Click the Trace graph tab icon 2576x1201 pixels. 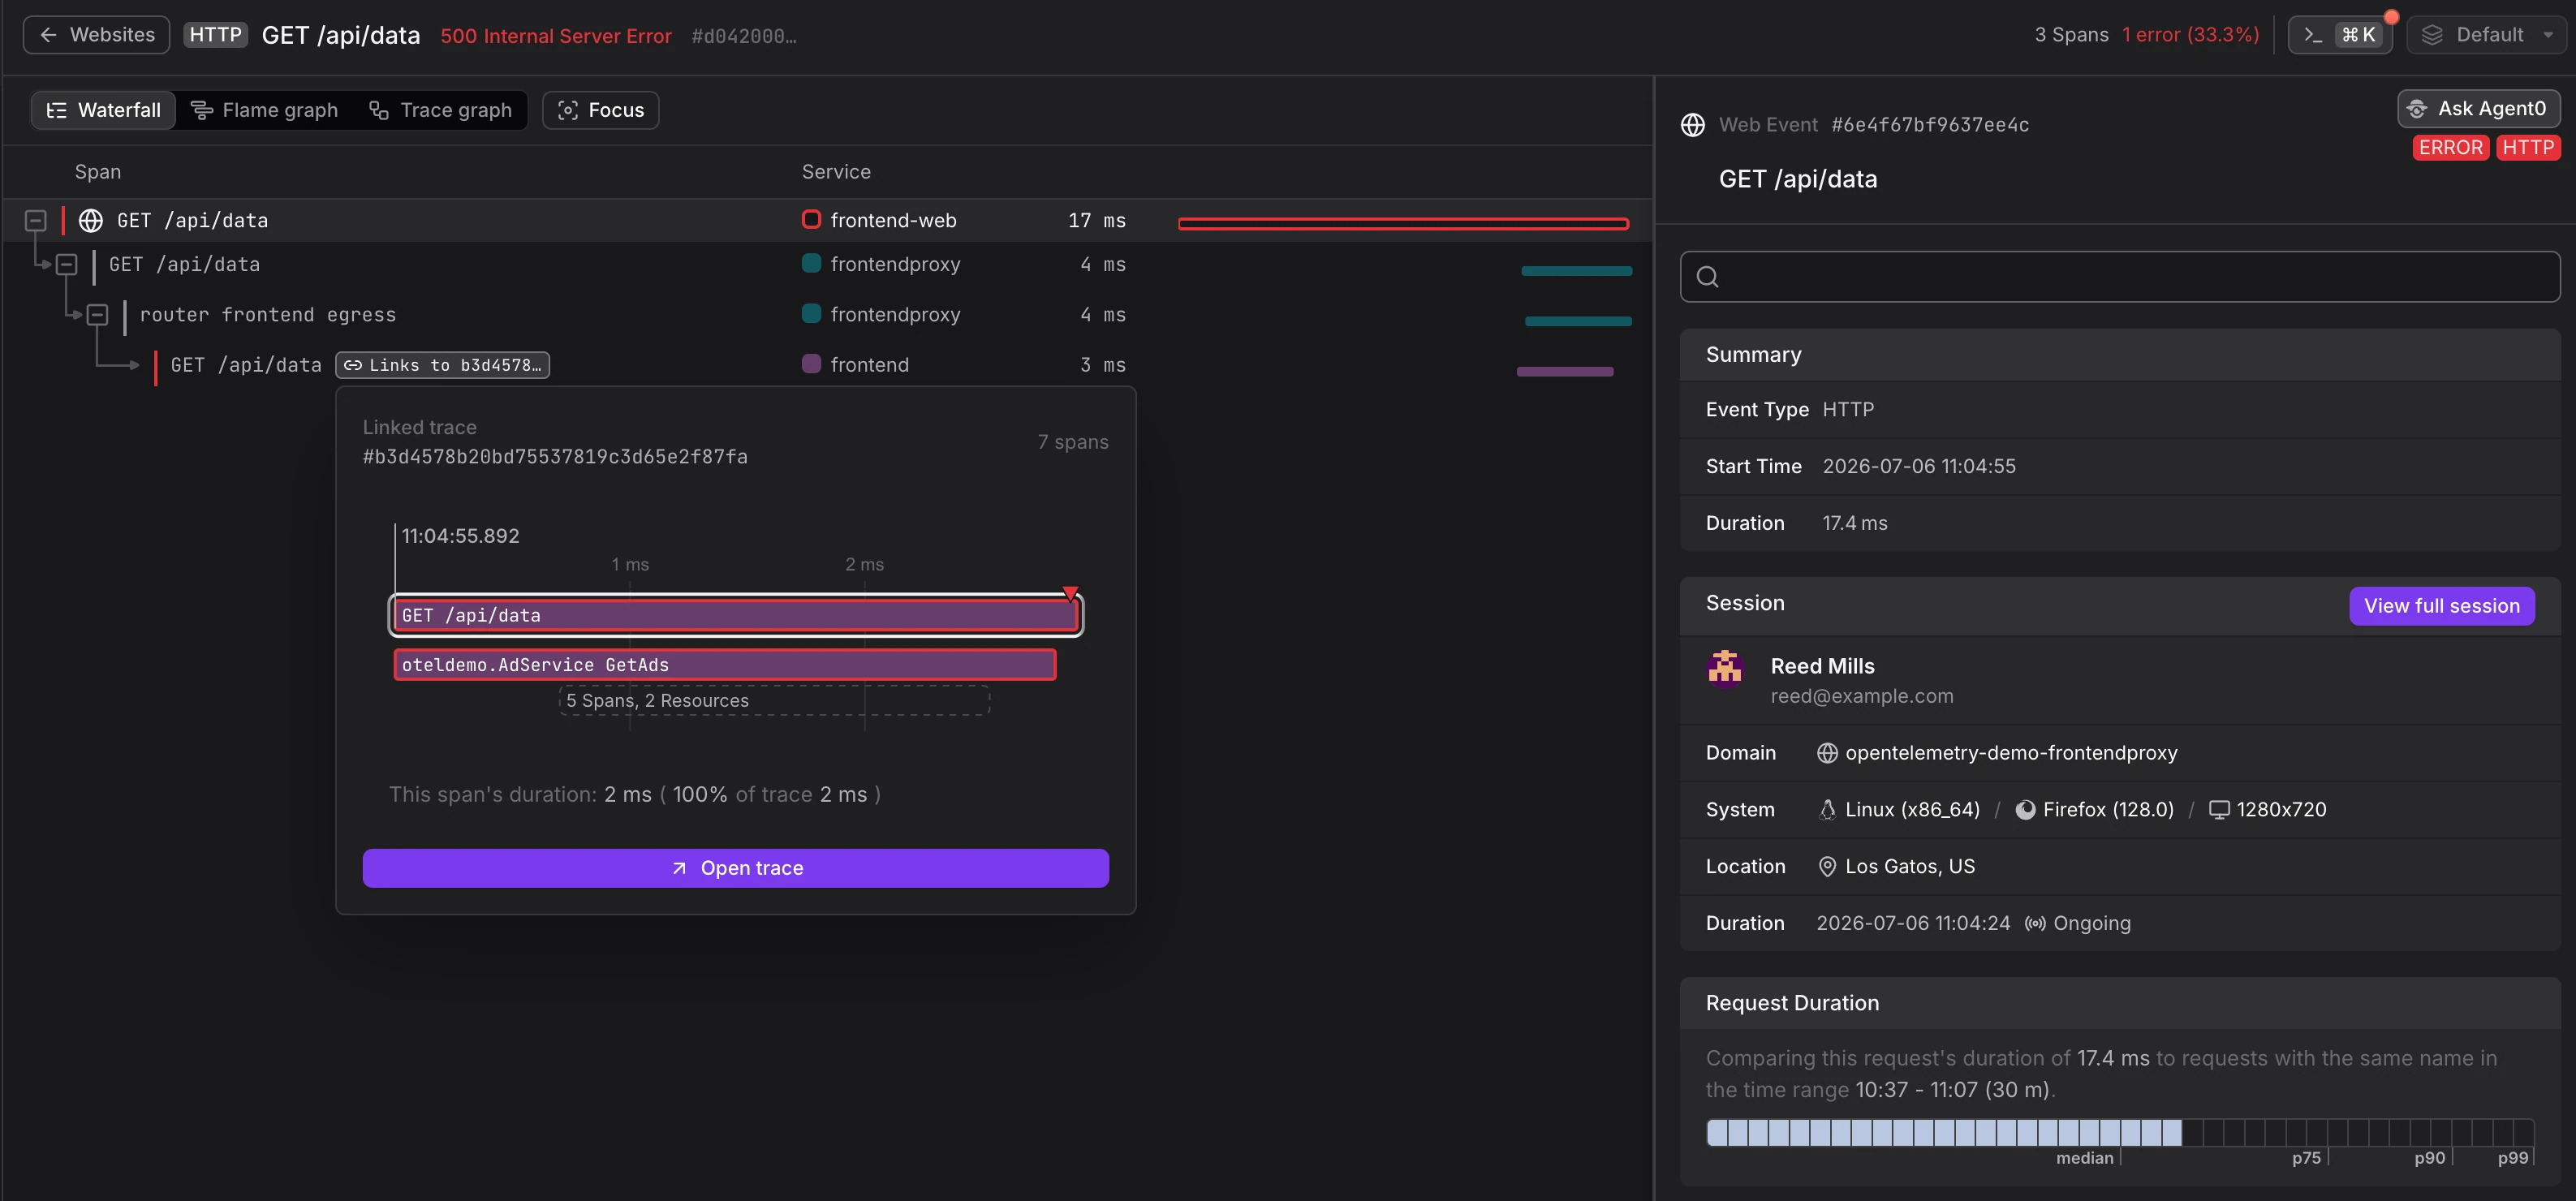[379, 110]
